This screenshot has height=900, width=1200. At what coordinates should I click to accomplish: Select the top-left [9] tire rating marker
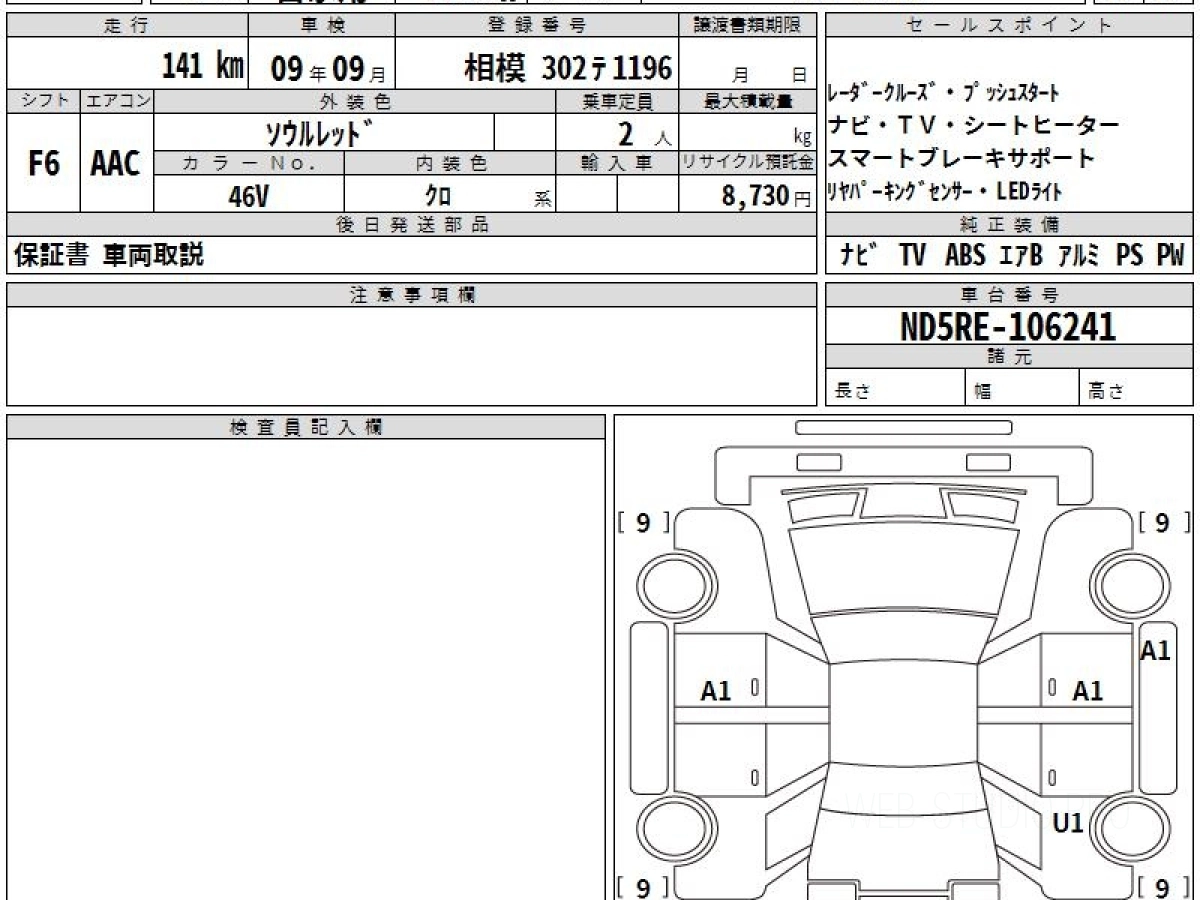[643, 523]
